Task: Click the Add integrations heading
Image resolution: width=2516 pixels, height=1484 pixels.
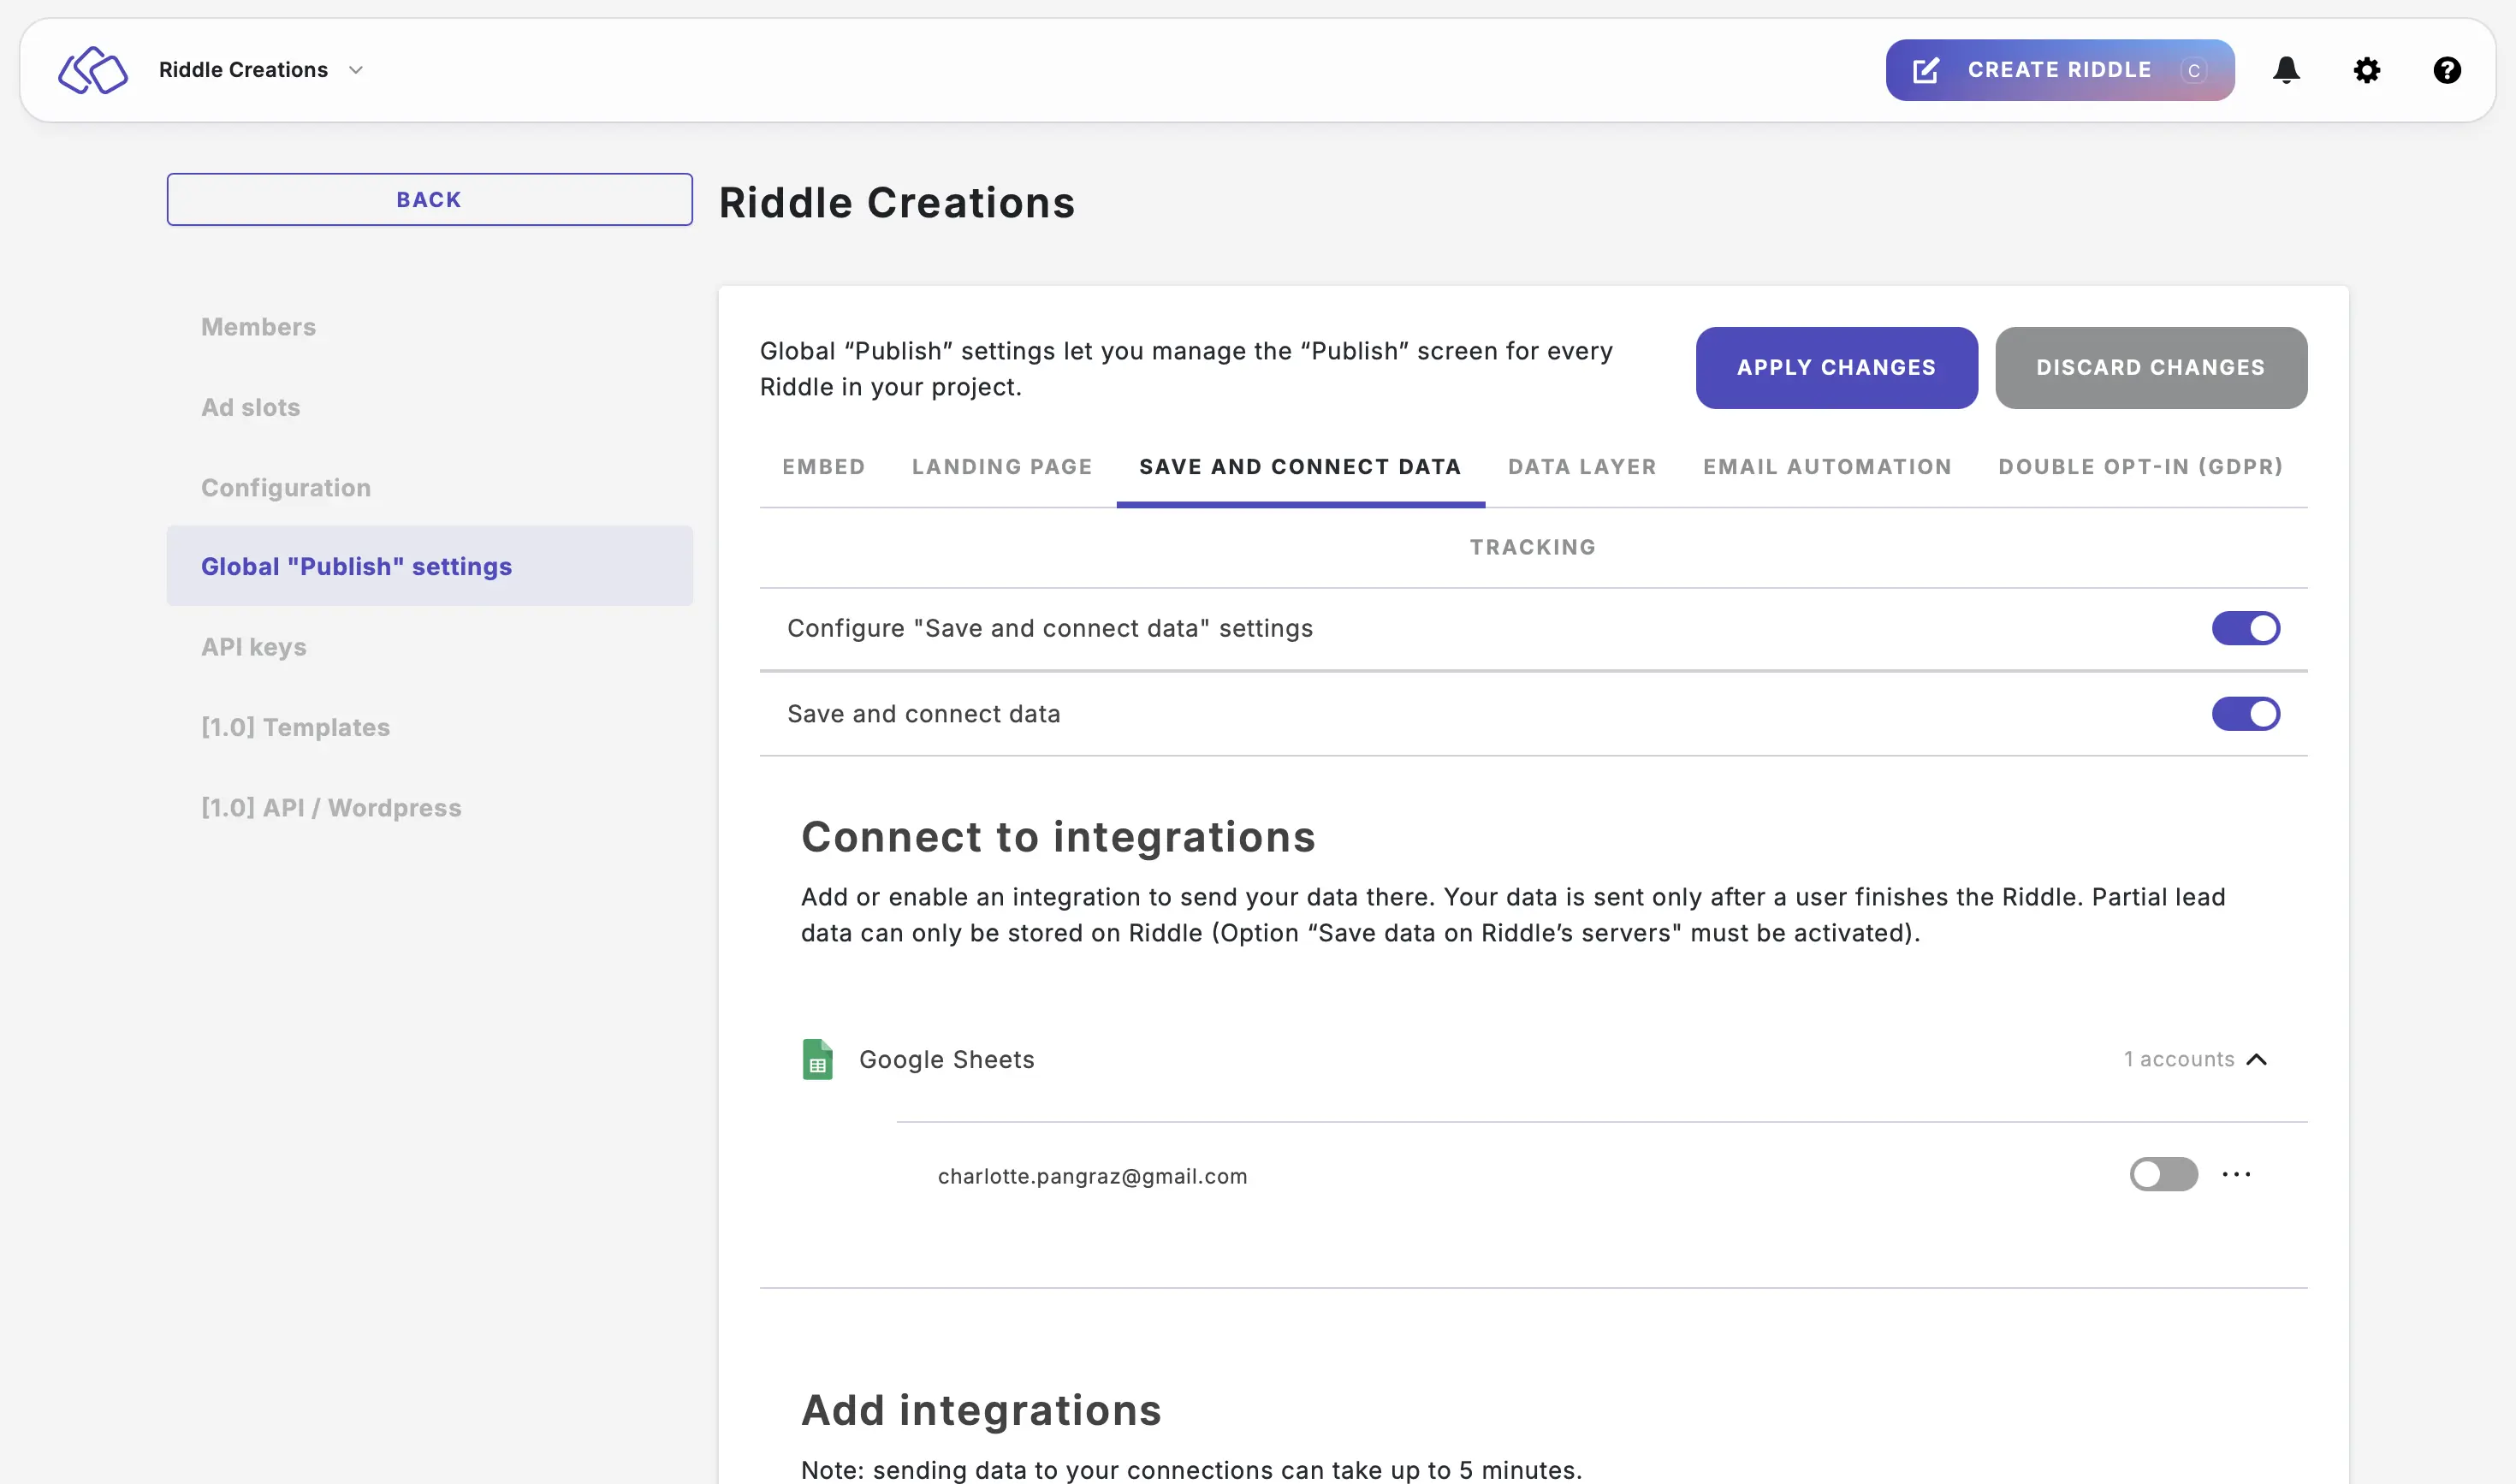Action: (981, 1410)
